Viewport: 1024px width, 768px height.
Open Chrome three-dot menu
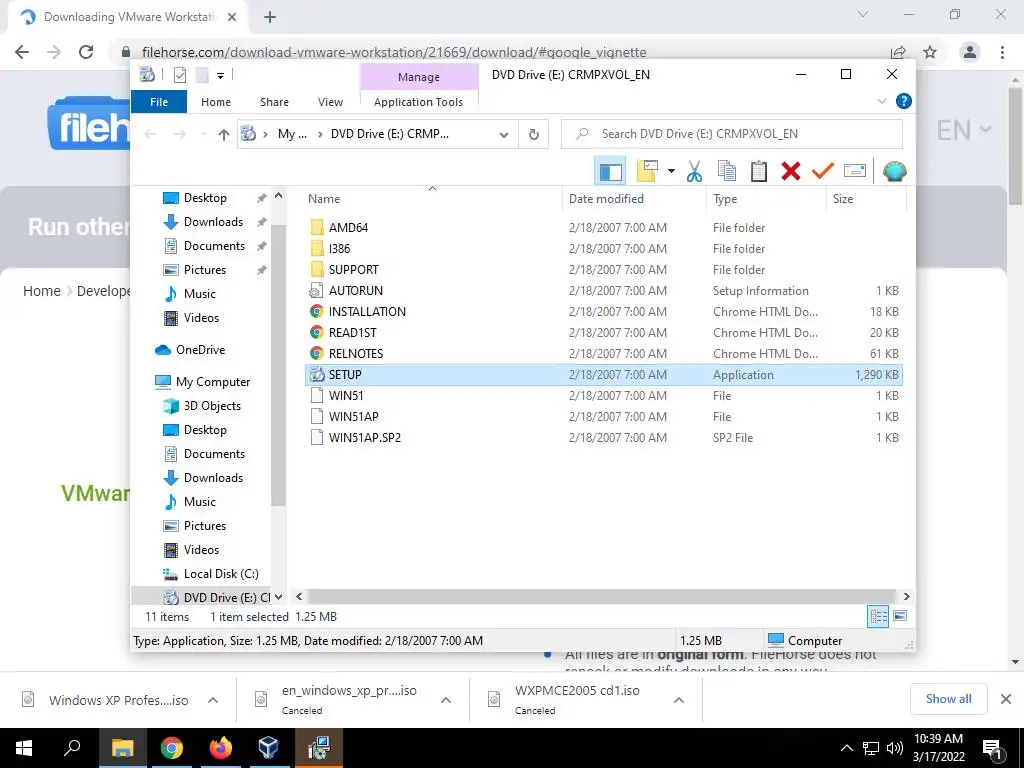[1002, 52]
